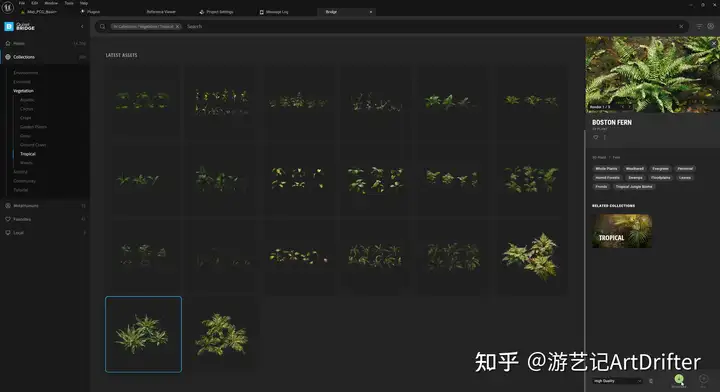Screen dimensions: 720x392
Task: Select the first asset thumbnail under Latest Assets
Action: click(x=143, y=101)
